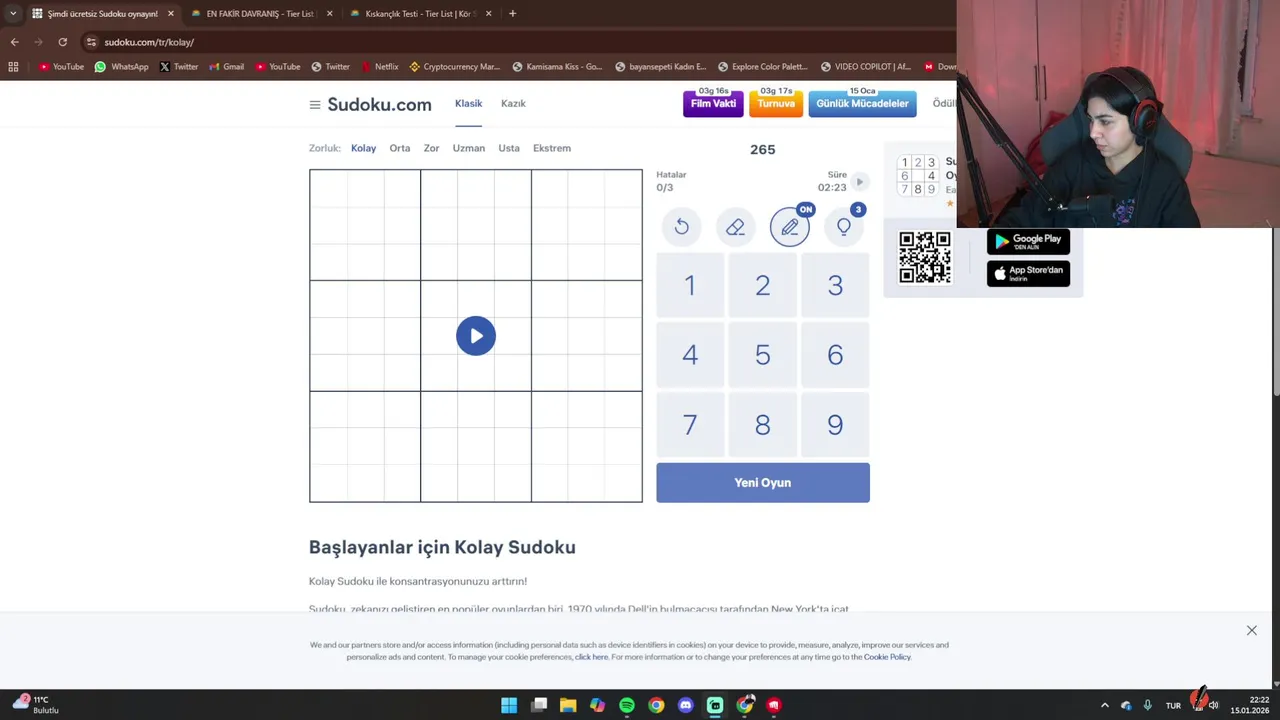Open a new browser tab

pyautogui.click(x=512, y=14)
